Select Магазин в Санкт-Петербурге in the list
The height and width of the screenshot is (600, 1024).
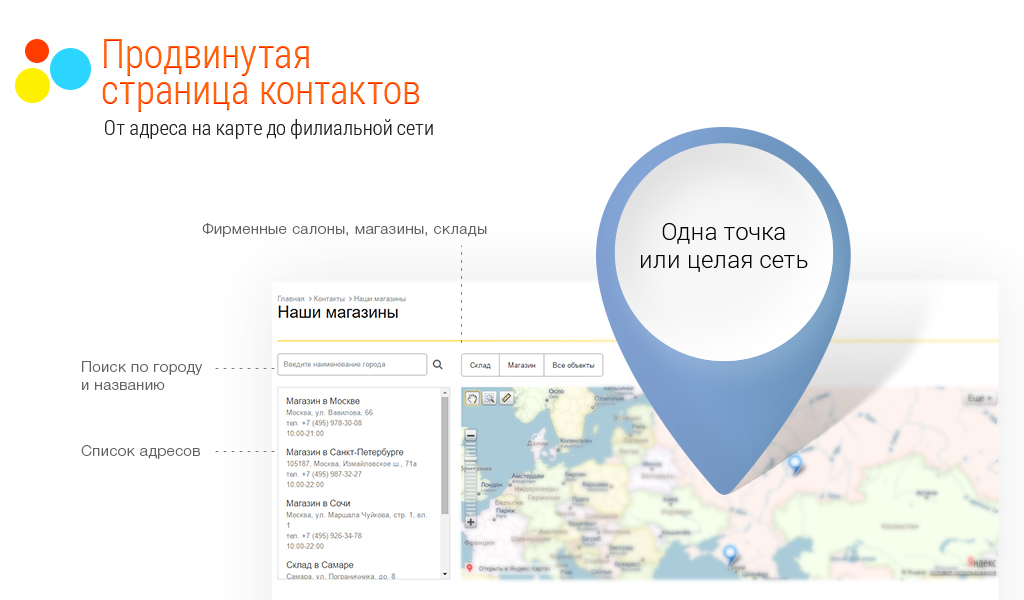(345, 452)
